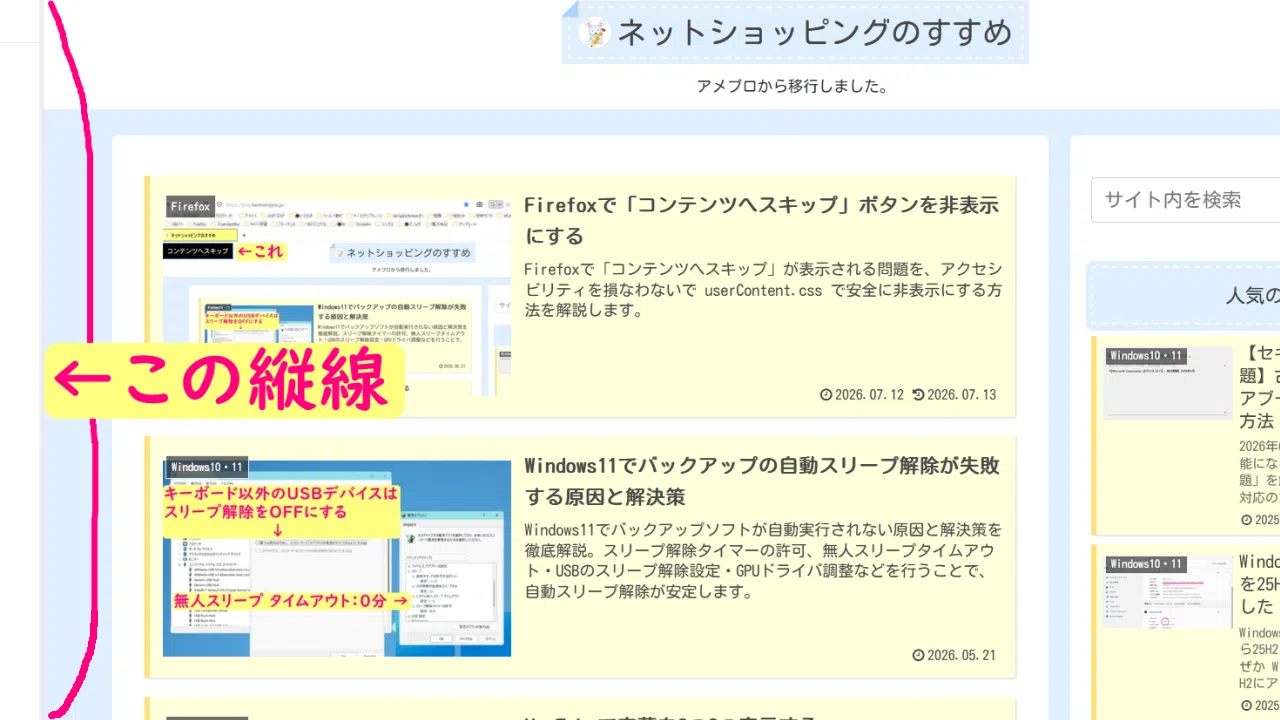Click the Windows11 backup article description snippet
Image resolution: width=1280 pixels, height=720 pixels.
click(x=763, y=560)
